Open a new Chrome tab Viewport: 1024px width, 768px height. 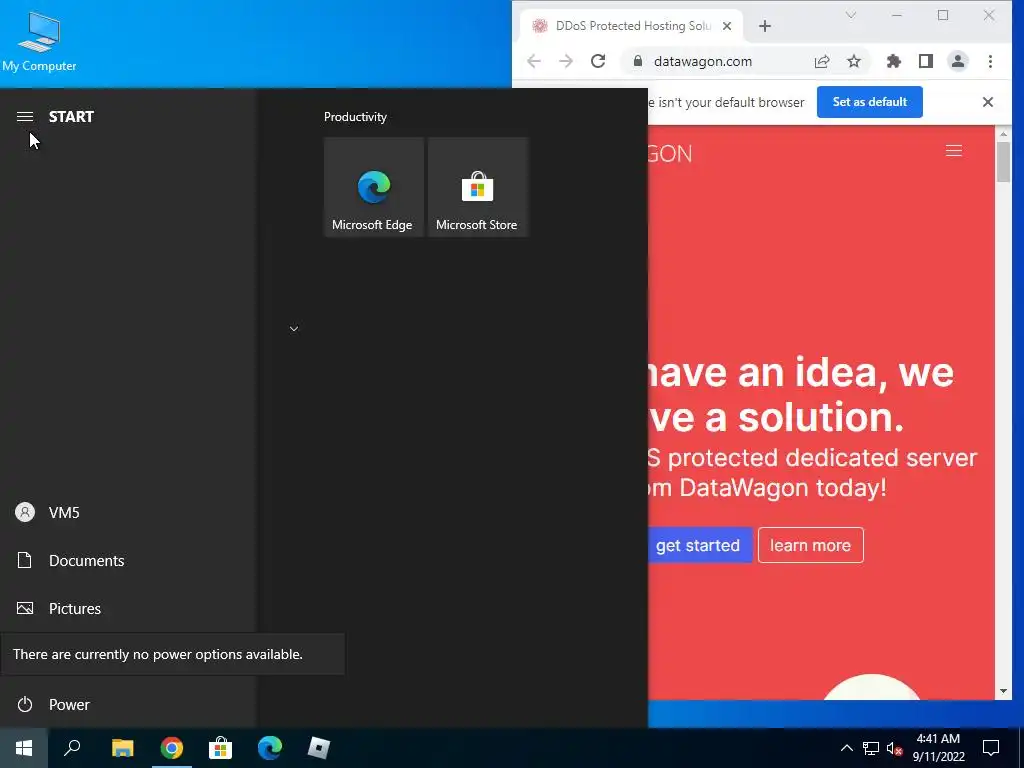pos(765,26)
